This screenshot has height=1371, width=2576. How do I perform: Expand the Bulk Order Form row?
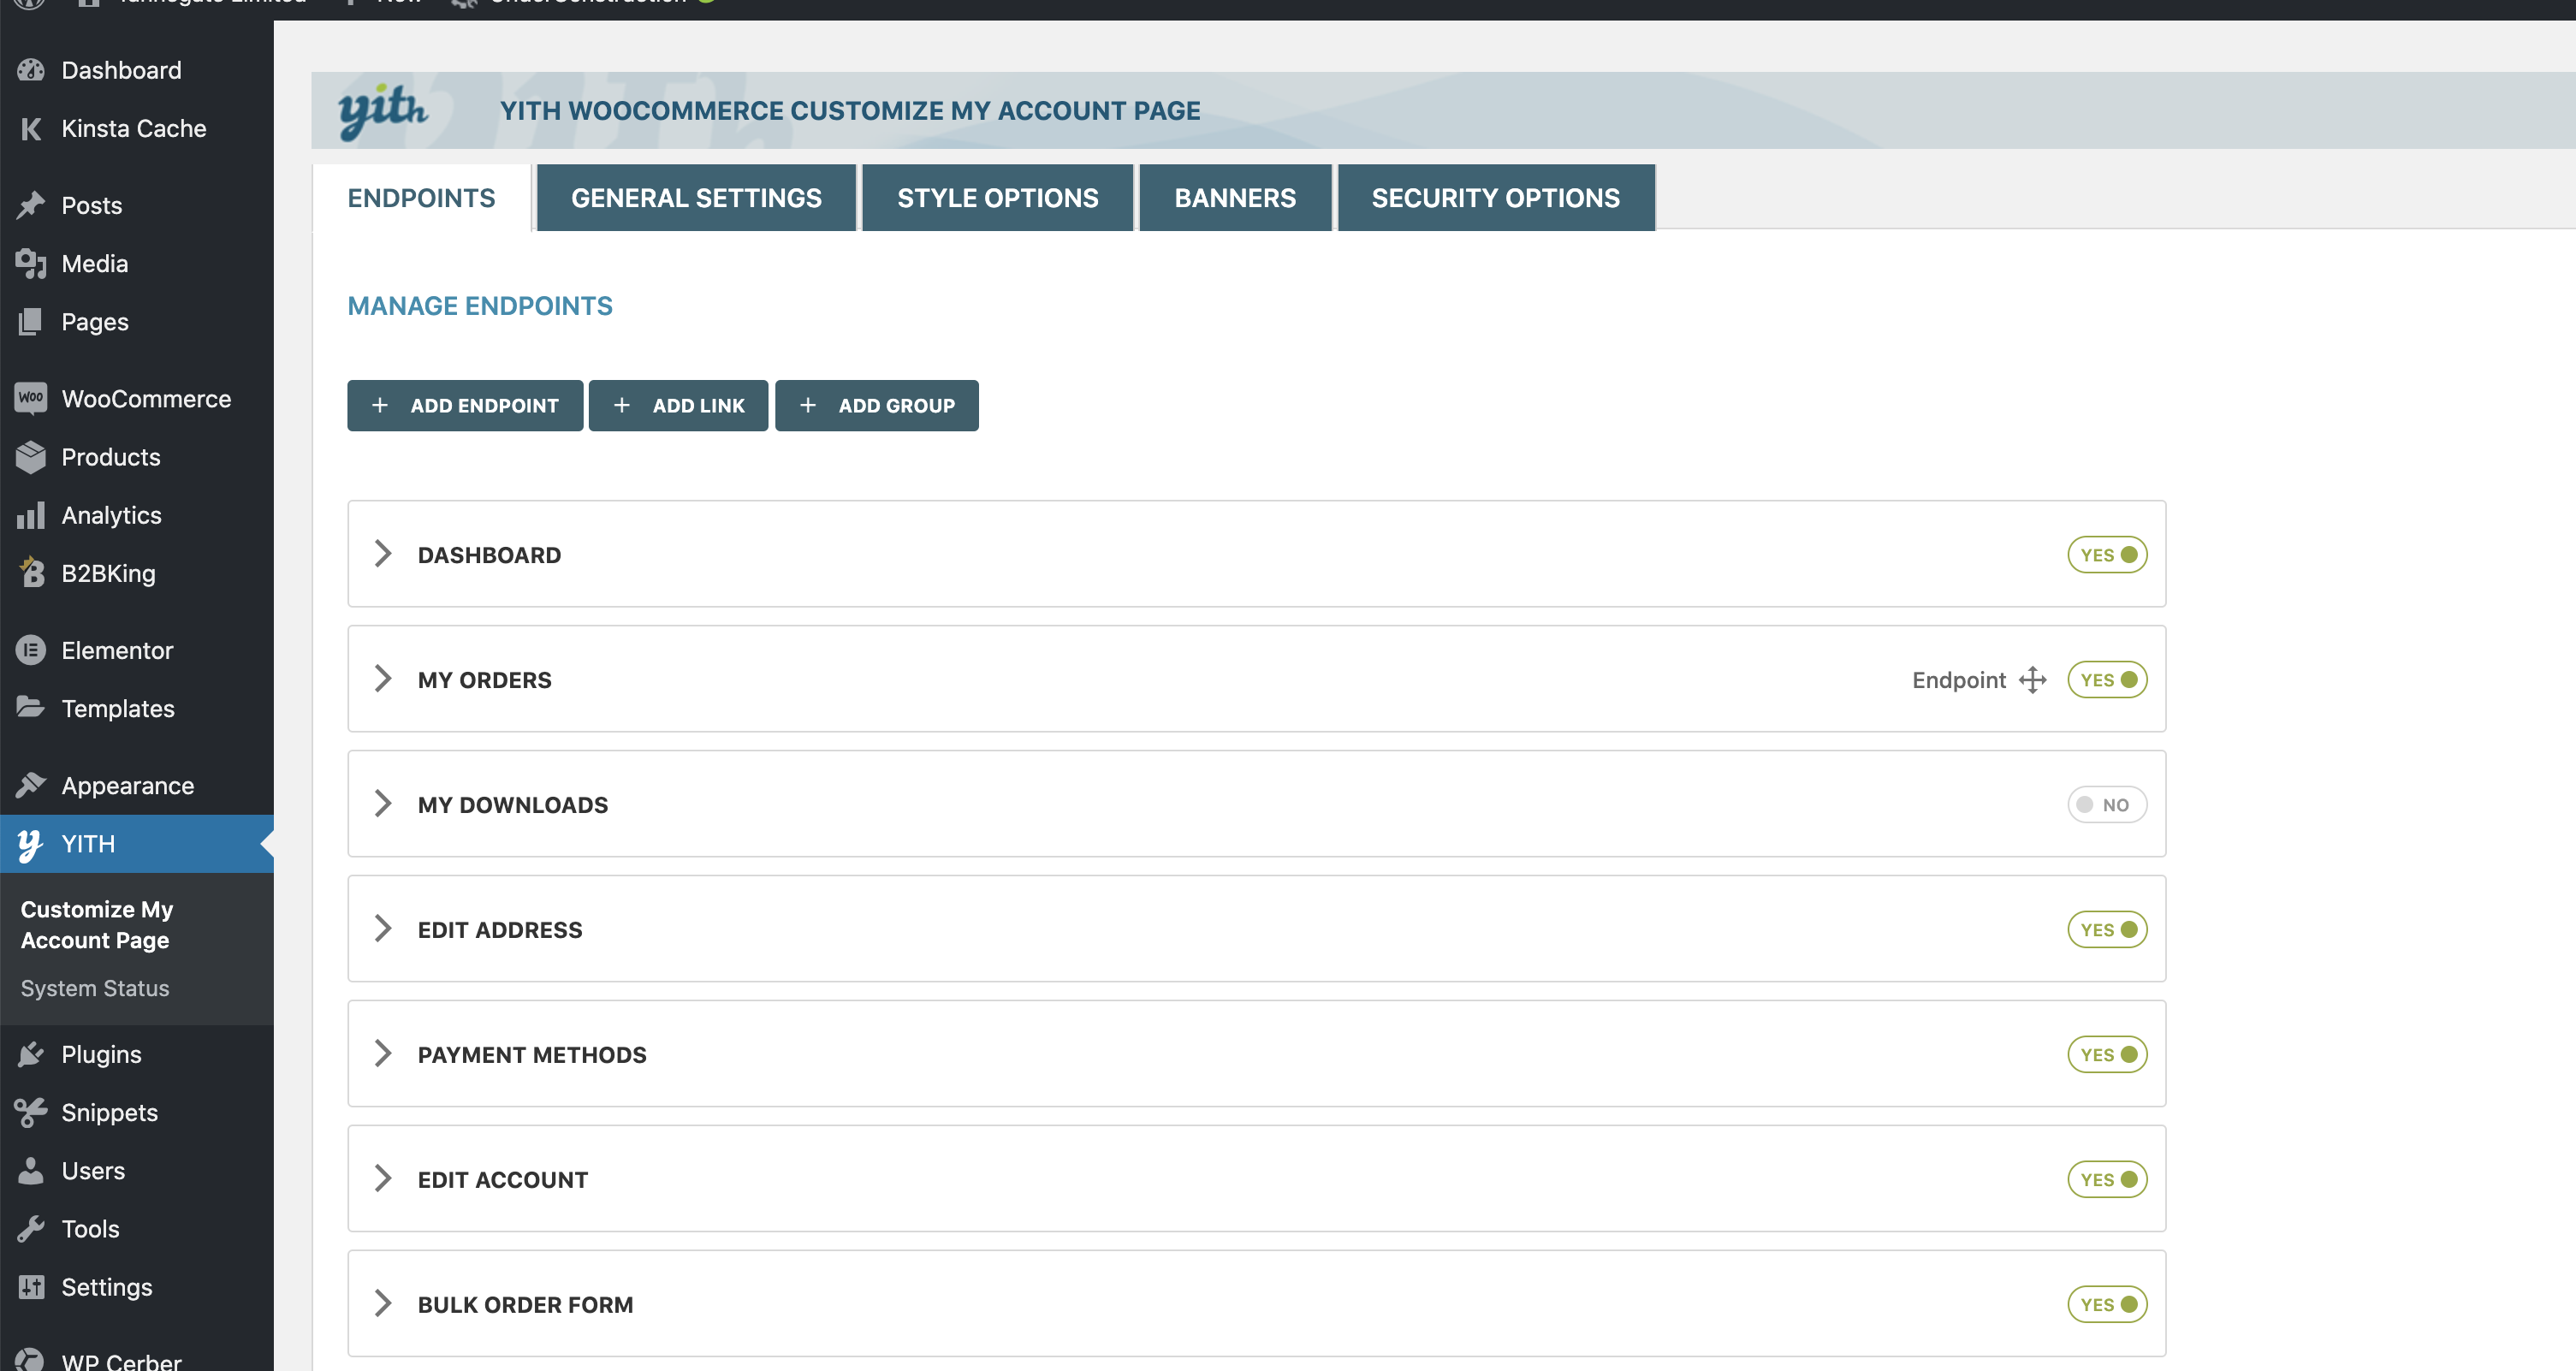click(1256, 1304)
